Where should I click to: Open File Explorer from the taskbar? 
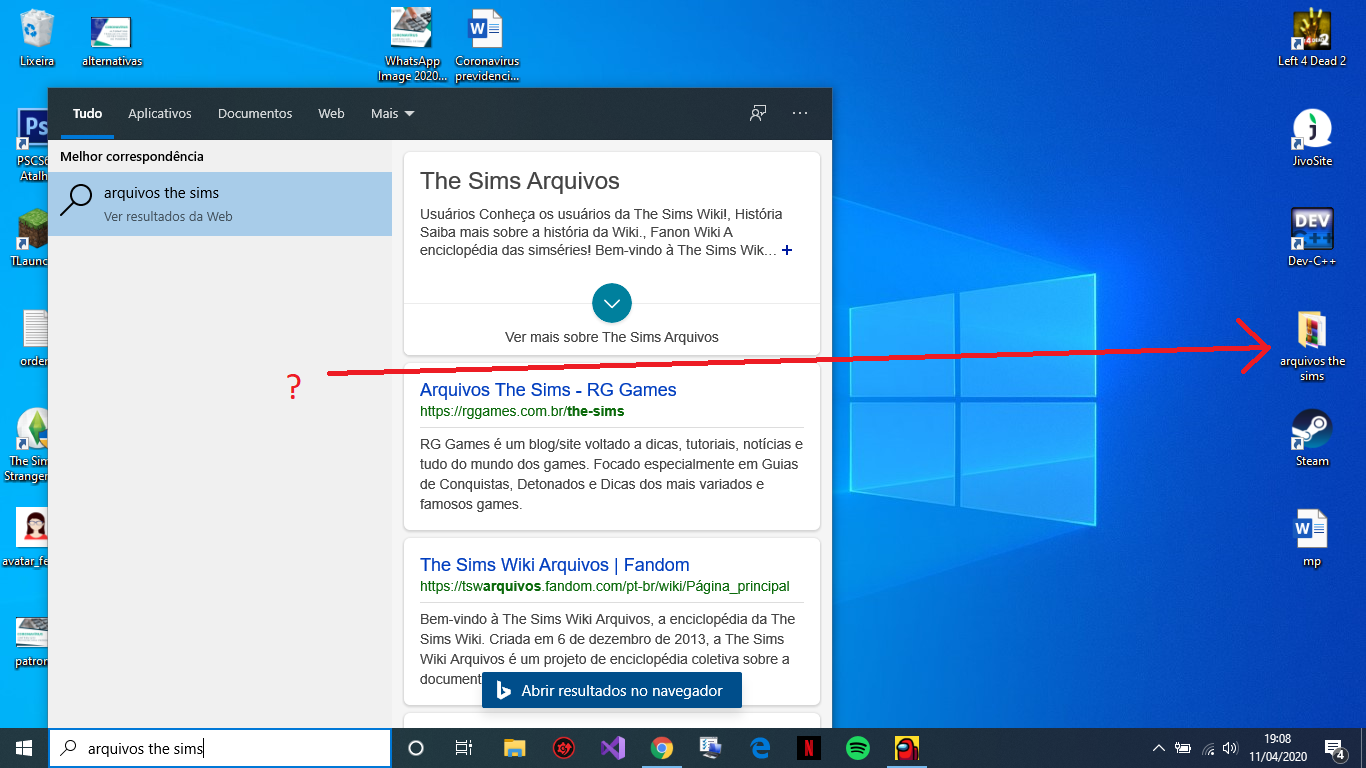coord(514,748)
